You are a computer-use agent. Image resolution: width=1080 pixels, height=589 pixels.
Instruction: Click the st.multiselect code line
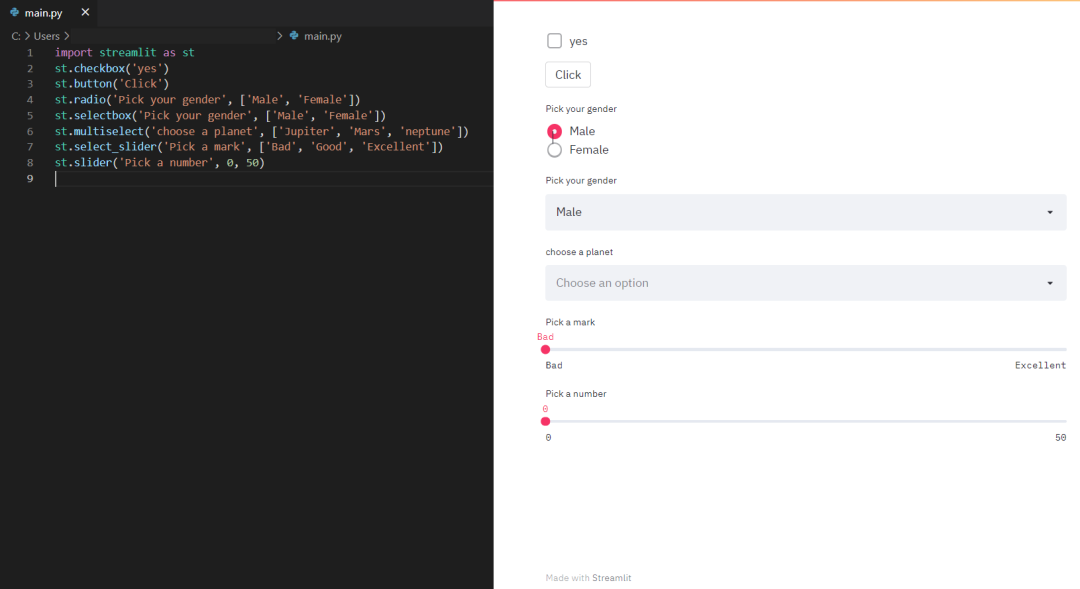coord(262,131)
